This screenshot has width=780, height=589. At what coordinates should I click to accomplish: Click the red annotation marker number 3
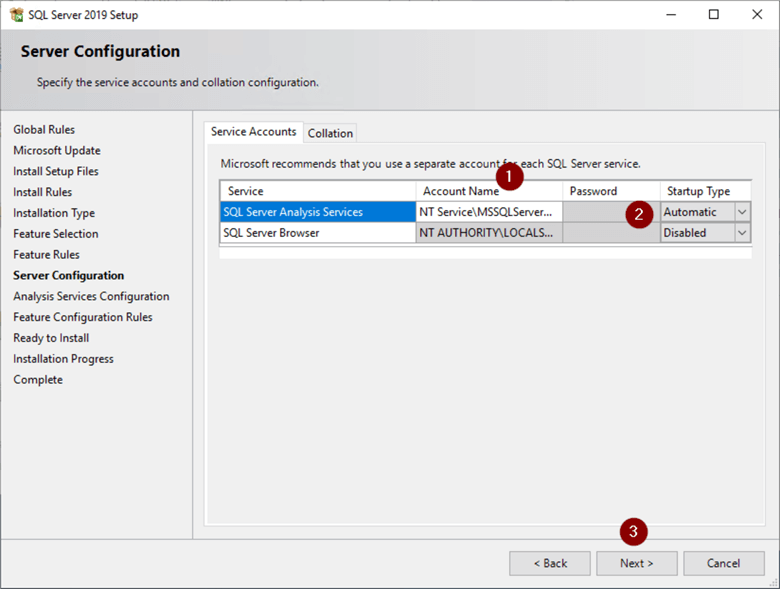click(631, 531)
